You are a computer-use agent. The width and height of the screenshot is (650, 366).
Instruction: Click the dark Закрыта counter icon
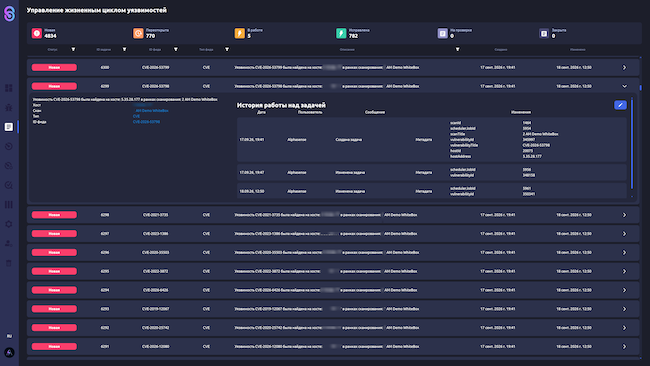pos(544,33)
